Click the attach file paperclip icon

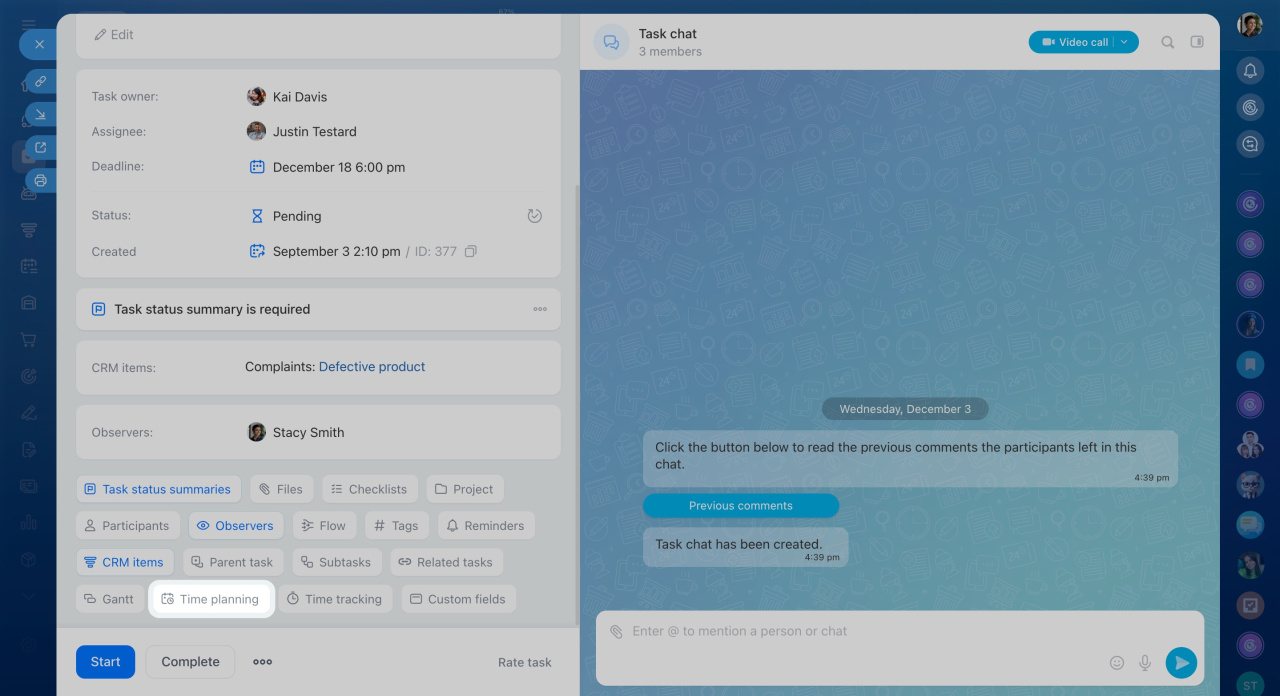tap(616, 632)
